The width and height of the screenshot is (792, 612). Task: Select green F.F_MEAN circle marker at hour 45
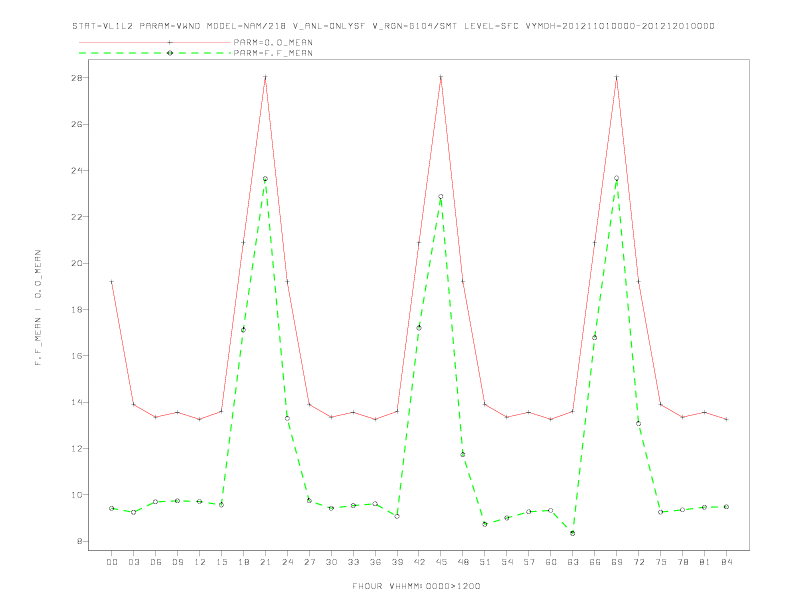point(441,196)
